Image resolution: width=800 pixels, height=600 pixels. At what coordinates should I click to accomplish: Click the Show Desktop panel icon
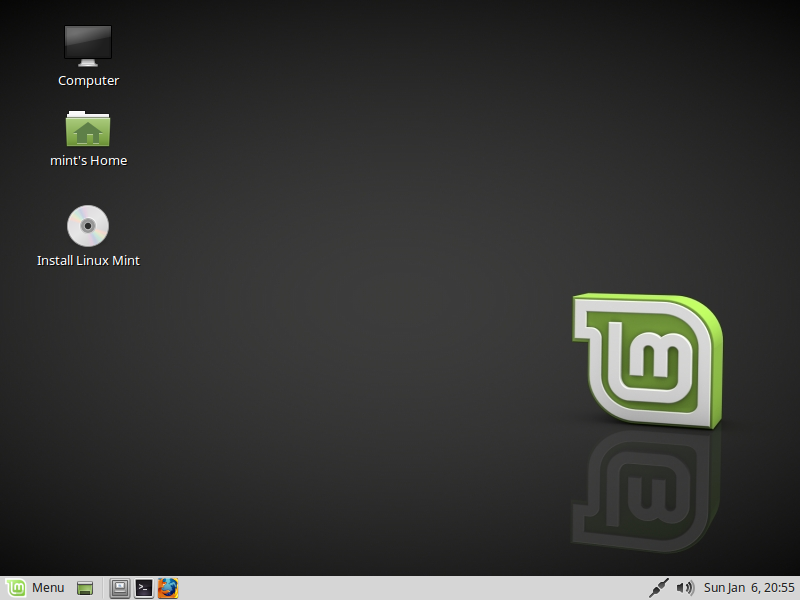click(86, 588)
